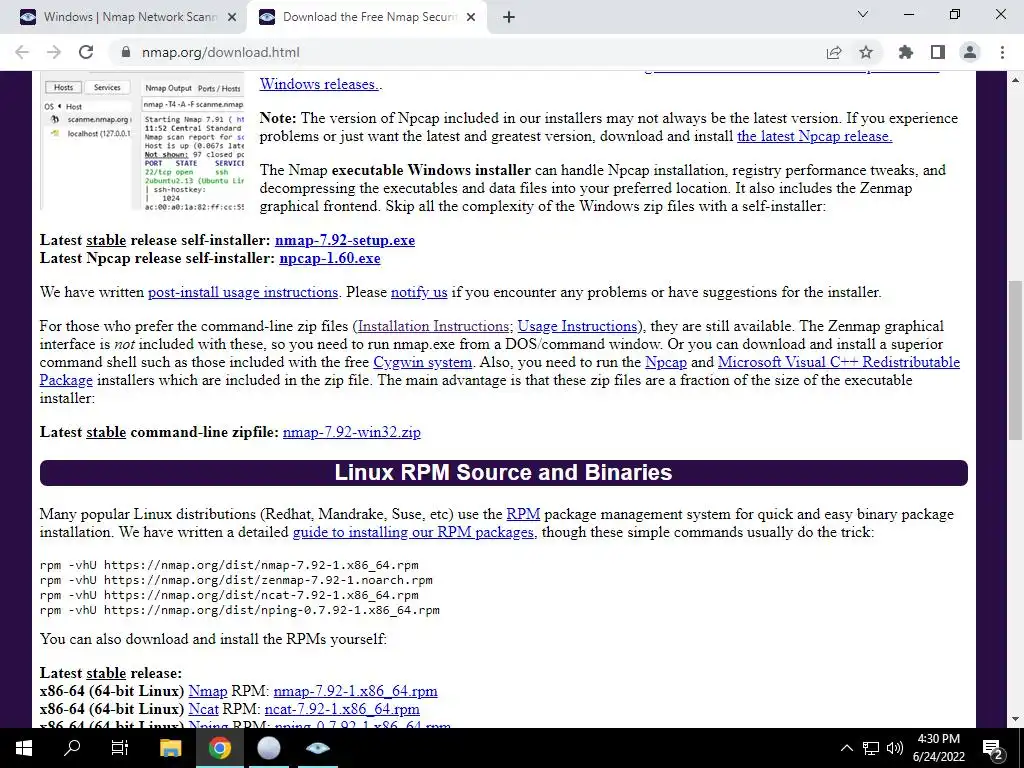Open Nmap link beside x86-64 RPM
Image resolution: width=1024 pixels, height=768 pixels.
click(208, 691)
